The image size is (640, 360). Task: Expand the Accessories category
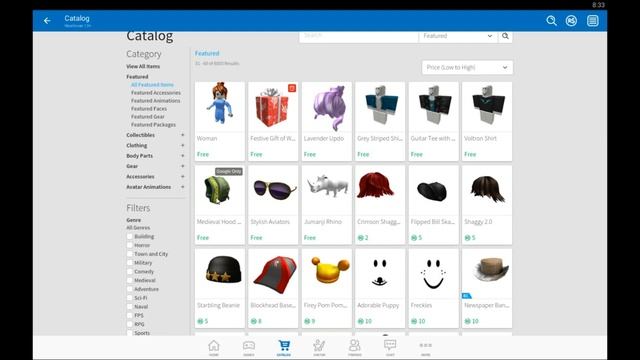coord(182,177)
